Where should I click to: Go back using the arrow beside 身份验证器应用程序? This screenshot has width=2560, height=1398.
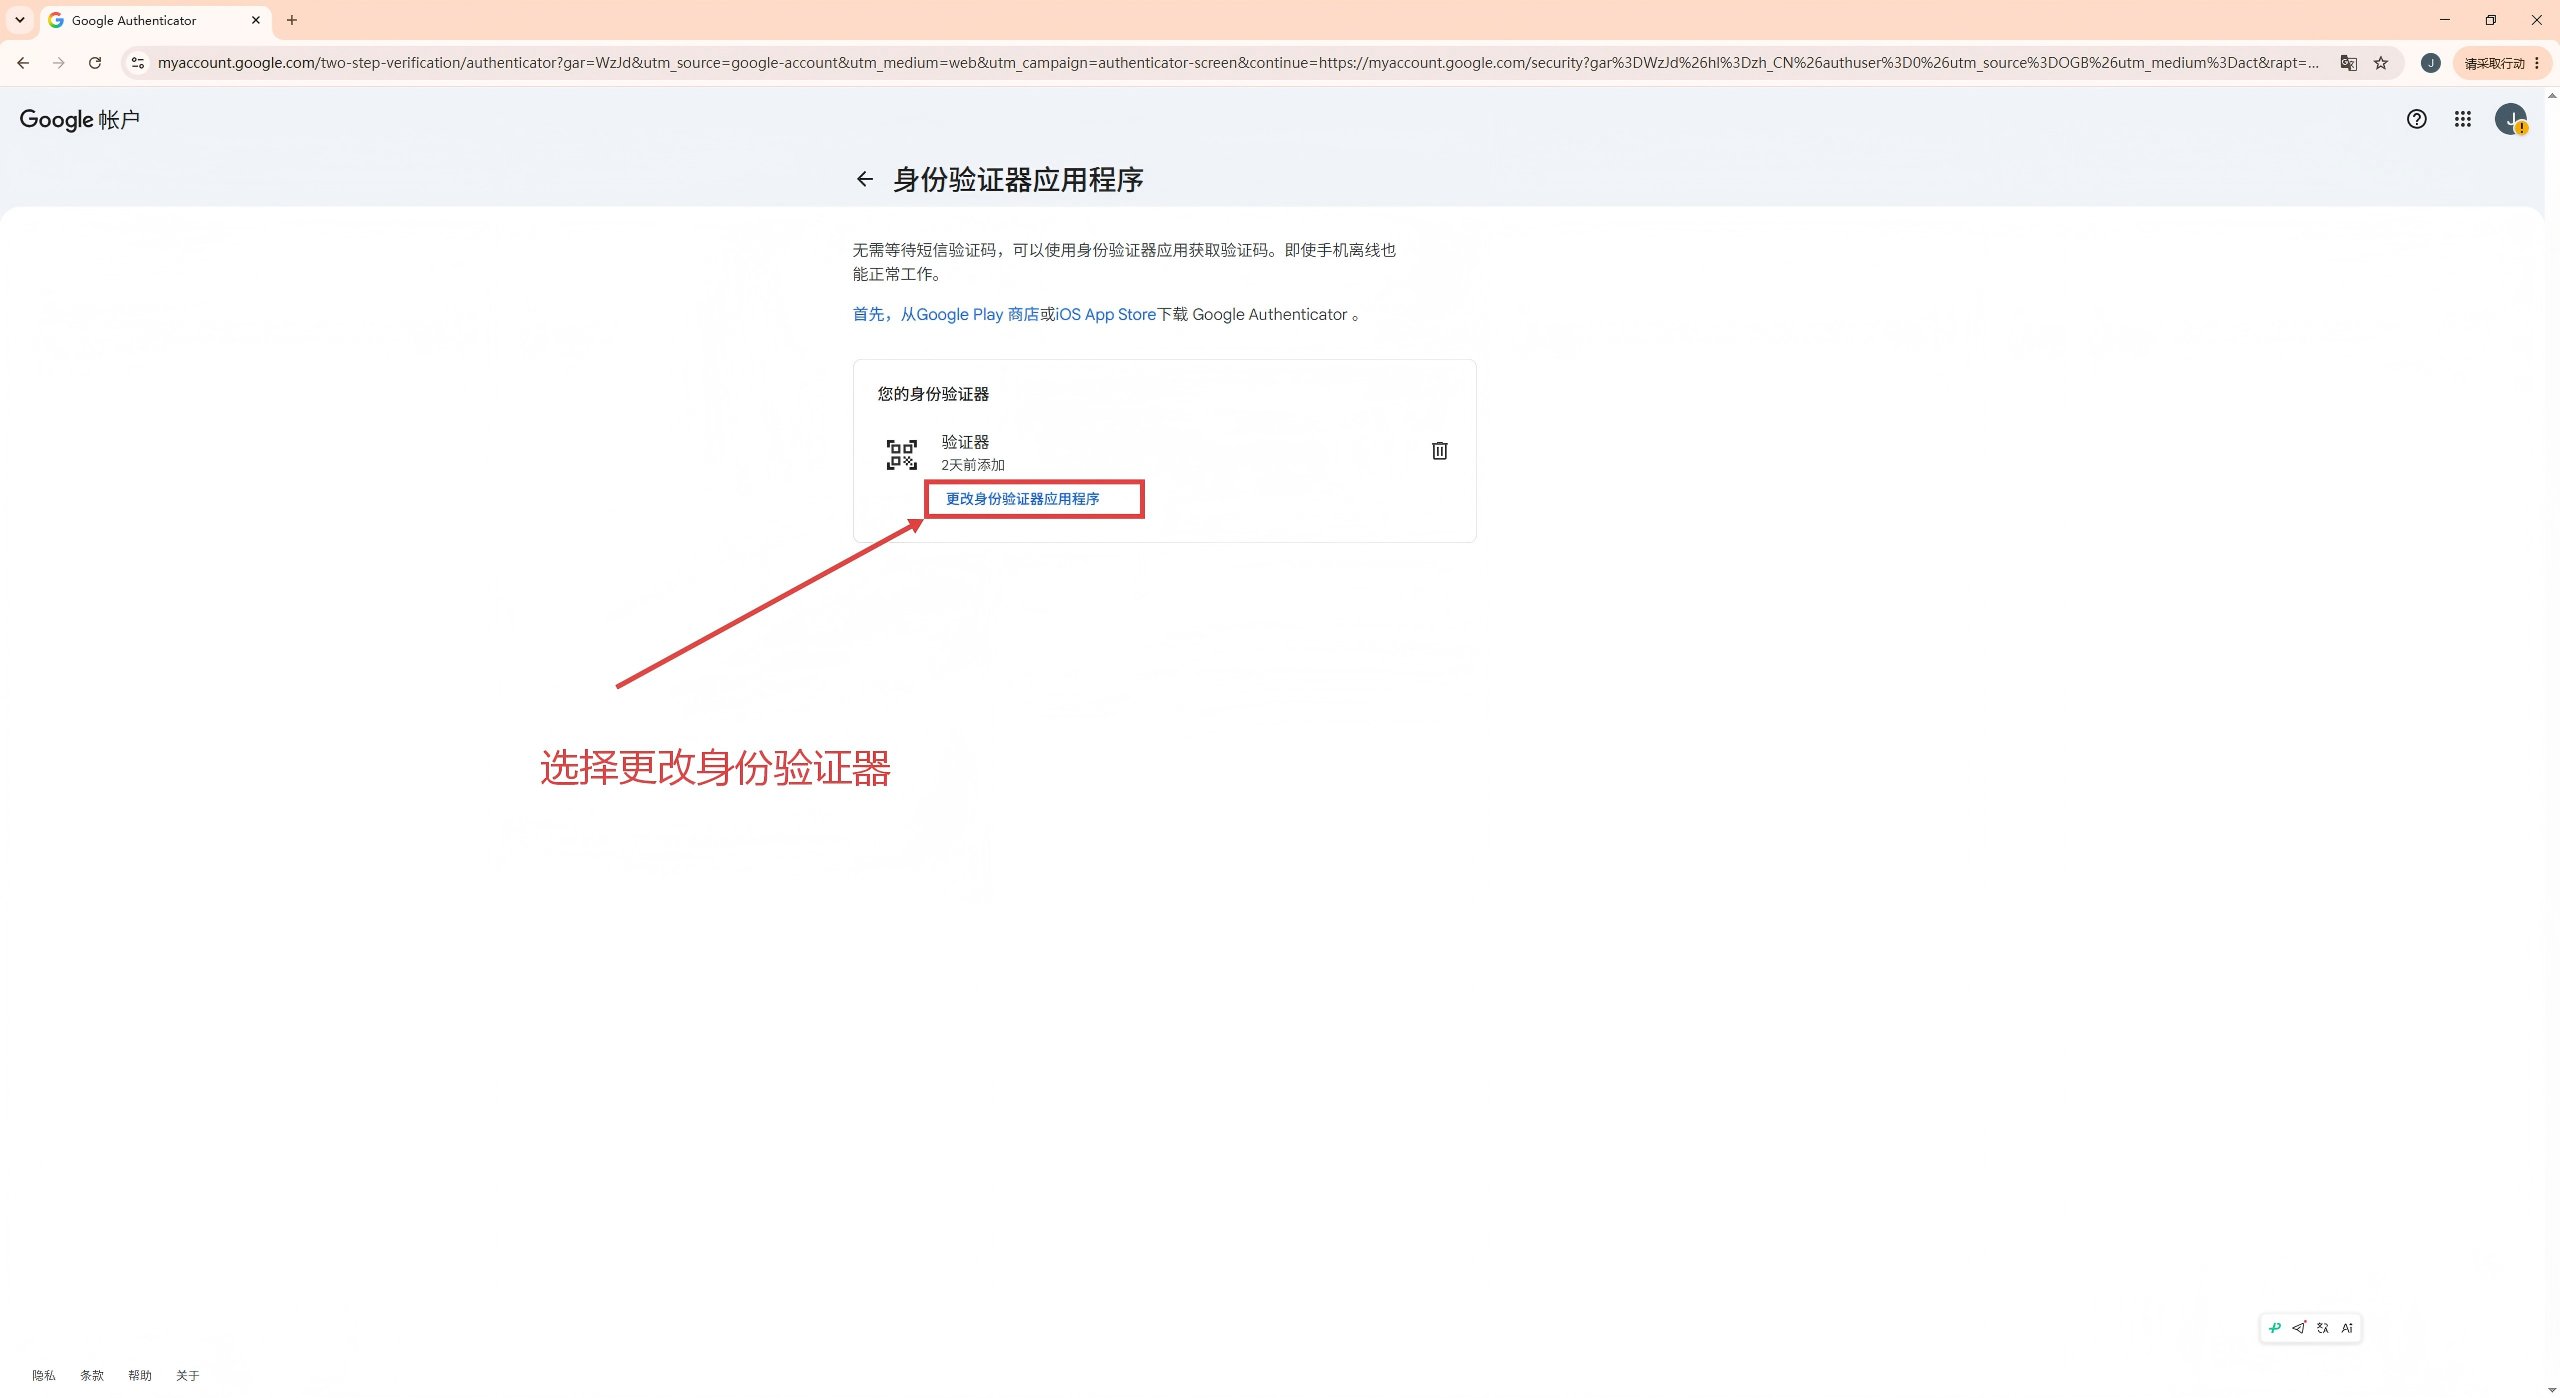(865, 179)
